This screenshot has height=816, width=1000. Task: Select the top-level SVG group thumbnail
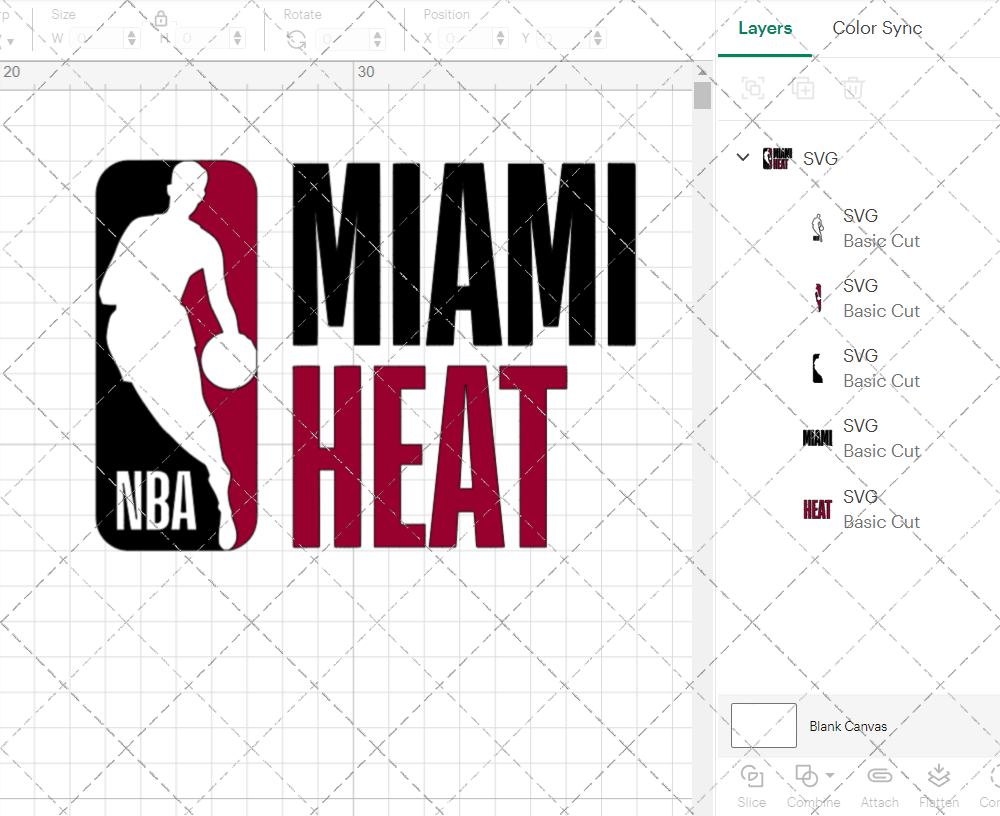[x=777, y=158]
